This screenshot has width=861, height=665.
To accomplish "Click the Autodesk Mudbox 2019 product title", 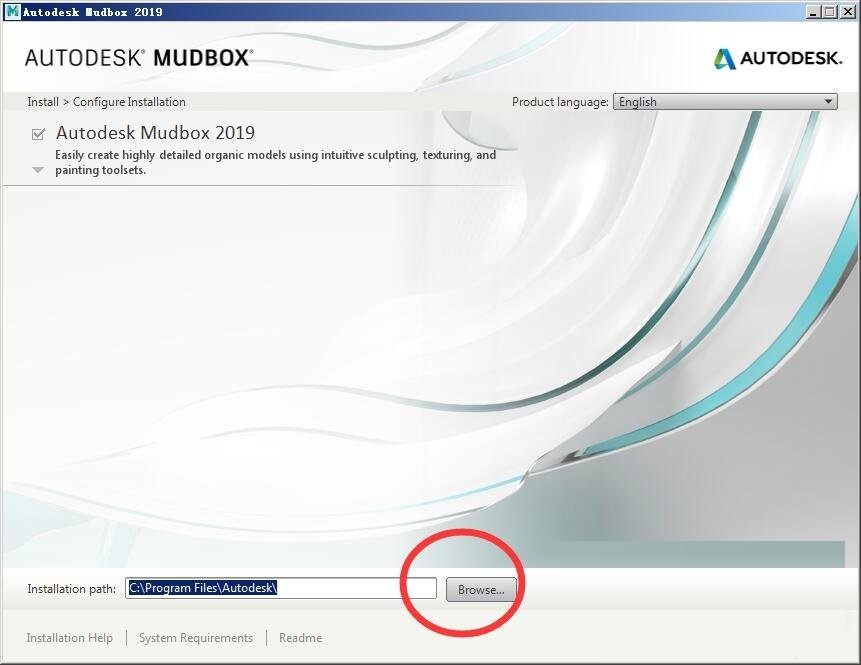I will (155, 132).
